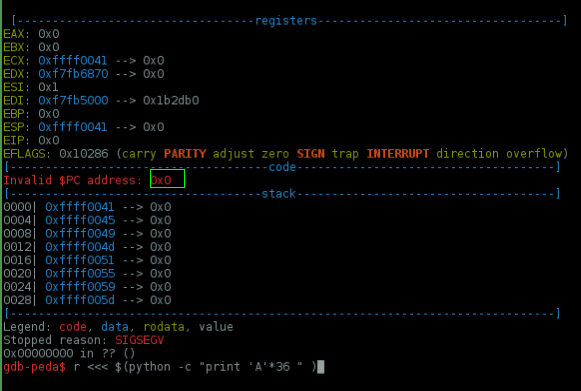Image resolution: width=581 pixels, height=391 pixels.
Task: Click stack address 0xffff004d at offset 0012
Action: (x=80, y=247)
